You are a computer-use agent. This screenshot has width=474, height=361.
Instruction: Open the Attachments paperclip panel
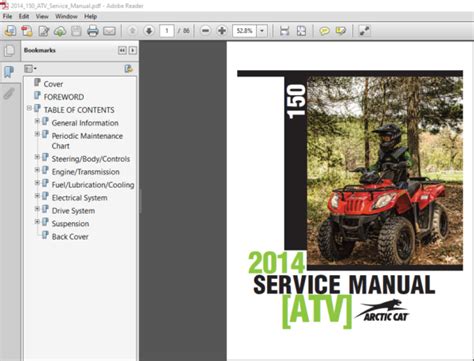9,93
